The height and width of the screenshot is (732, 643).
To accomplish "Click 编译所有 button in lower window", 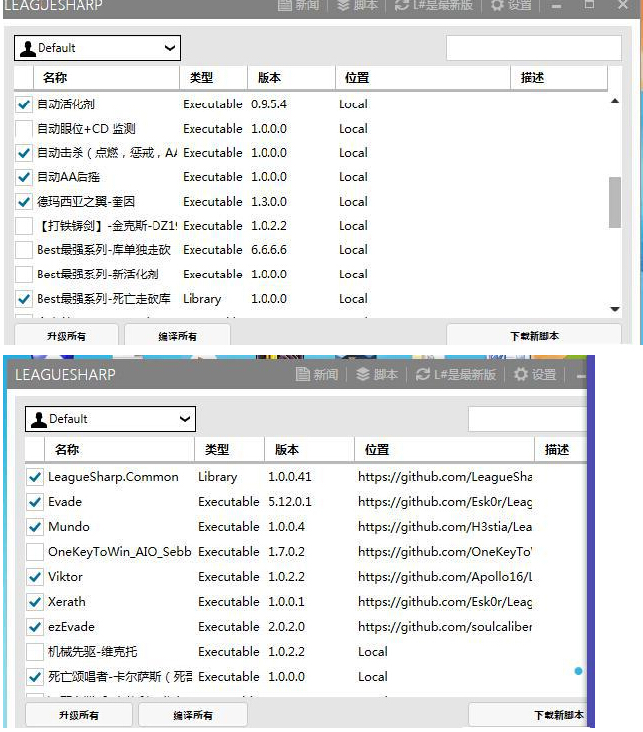I will (x=192, y=715).
